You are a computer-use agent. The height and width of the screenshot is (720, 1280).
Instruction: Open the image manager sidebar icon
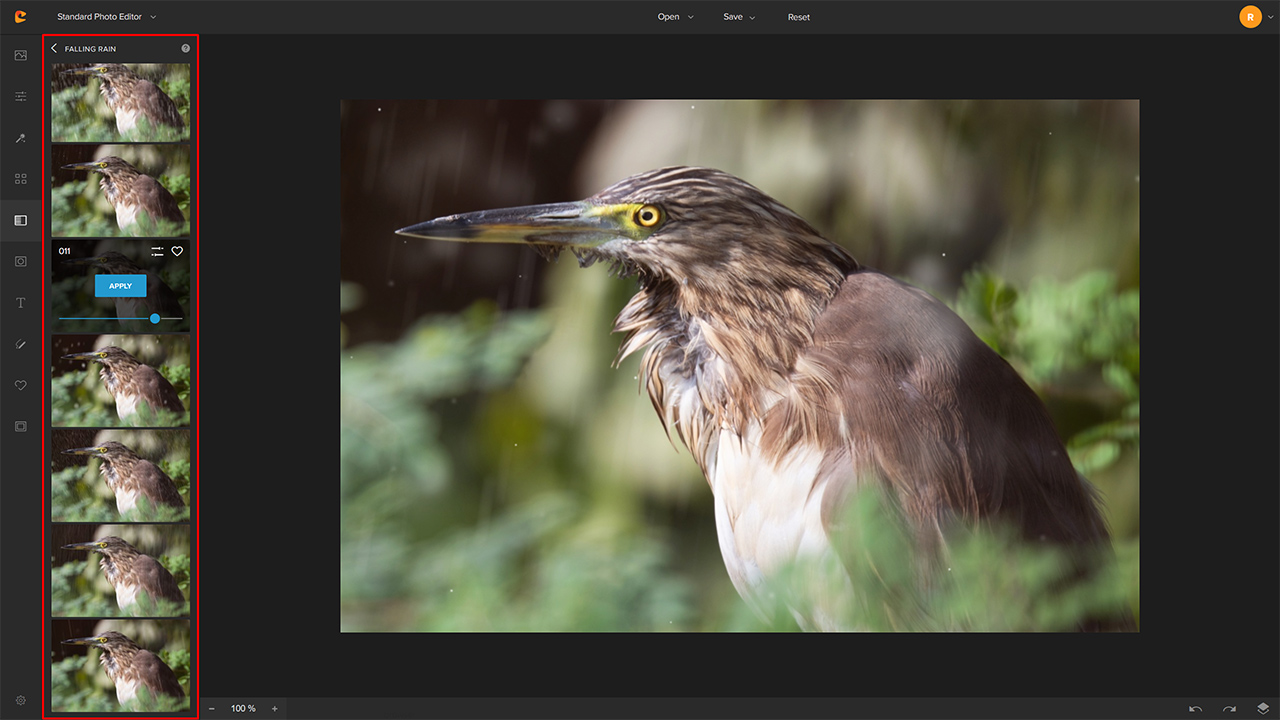pos(20,55)
